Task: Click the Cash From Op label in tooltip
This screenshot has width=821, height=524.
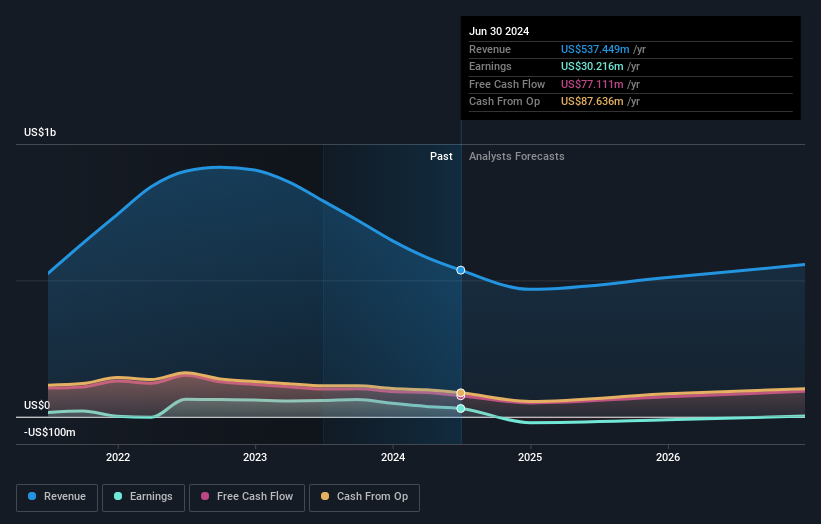Action: pos(504,102)
